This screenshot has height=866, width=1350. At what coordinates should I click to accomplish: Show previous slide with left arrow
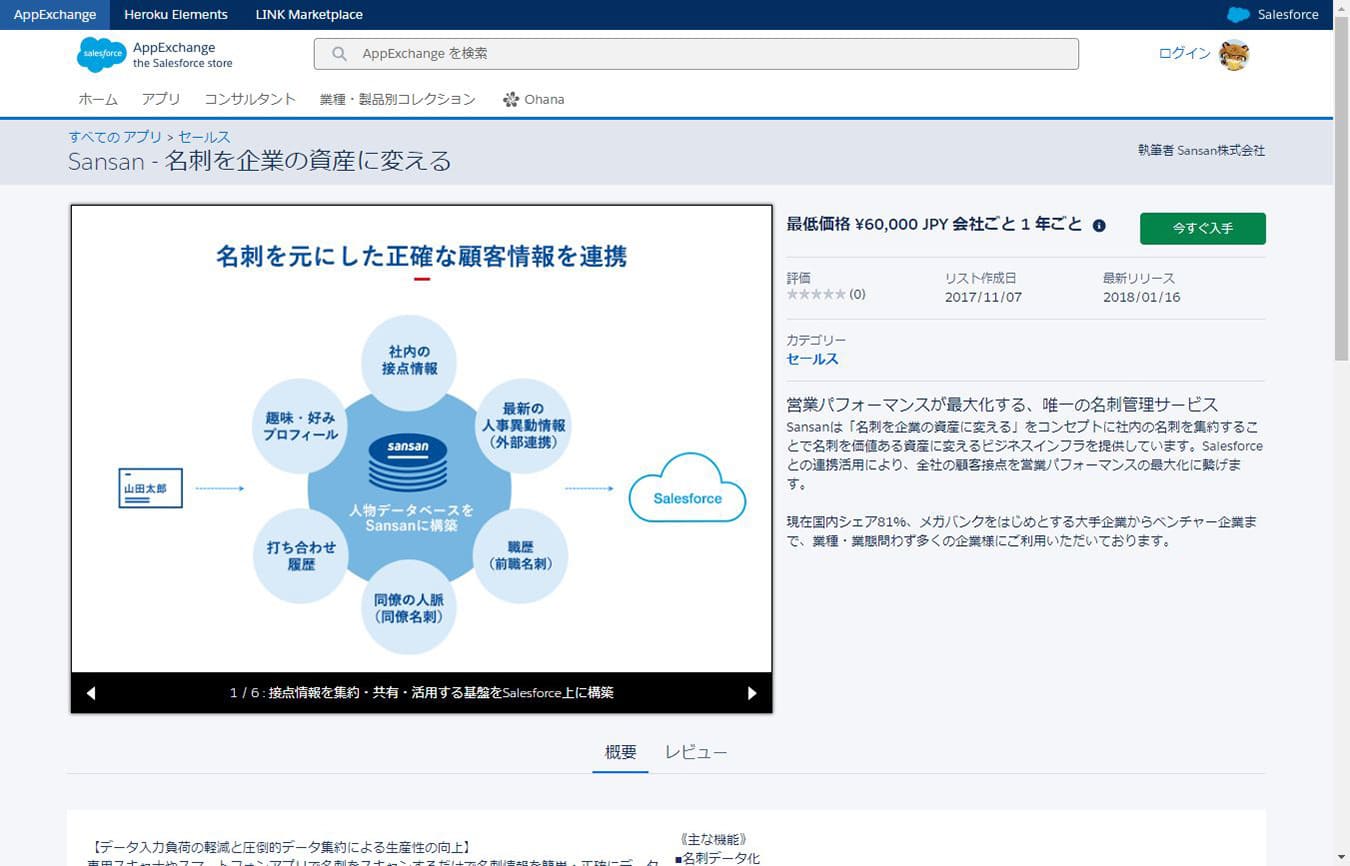coord(91,693)
